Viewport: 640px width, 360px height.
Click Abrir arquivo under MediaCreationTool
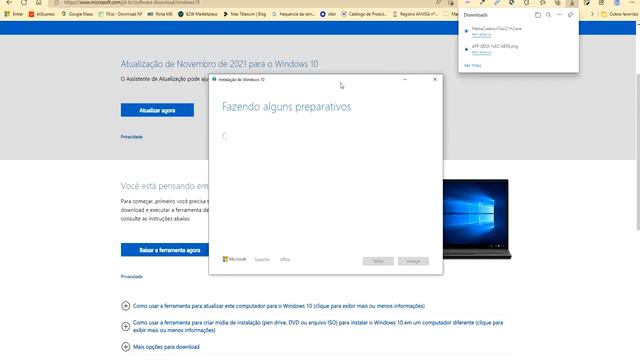pos(481,35)
